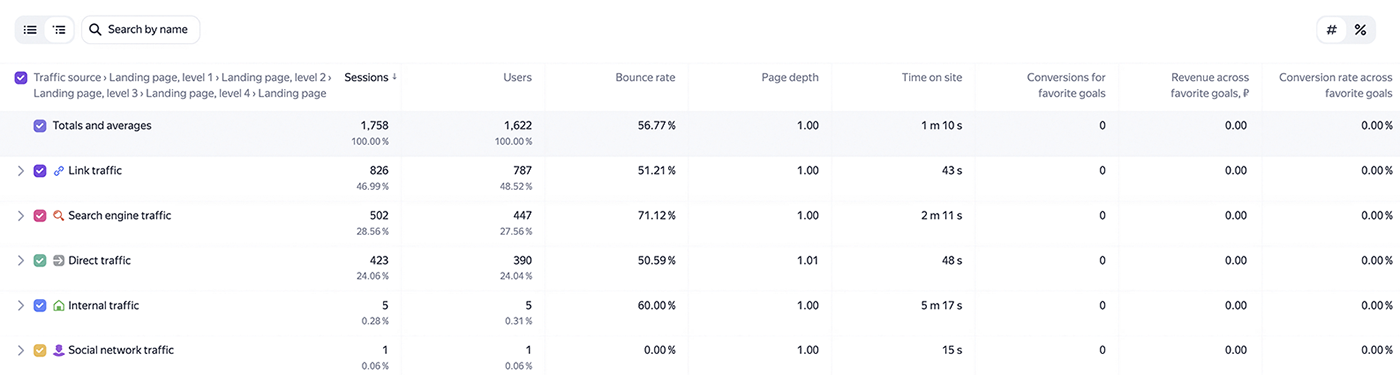Click Search engine sessions value 502
Viewport: 1400px width, 375px height.
[x=379, y=216]
